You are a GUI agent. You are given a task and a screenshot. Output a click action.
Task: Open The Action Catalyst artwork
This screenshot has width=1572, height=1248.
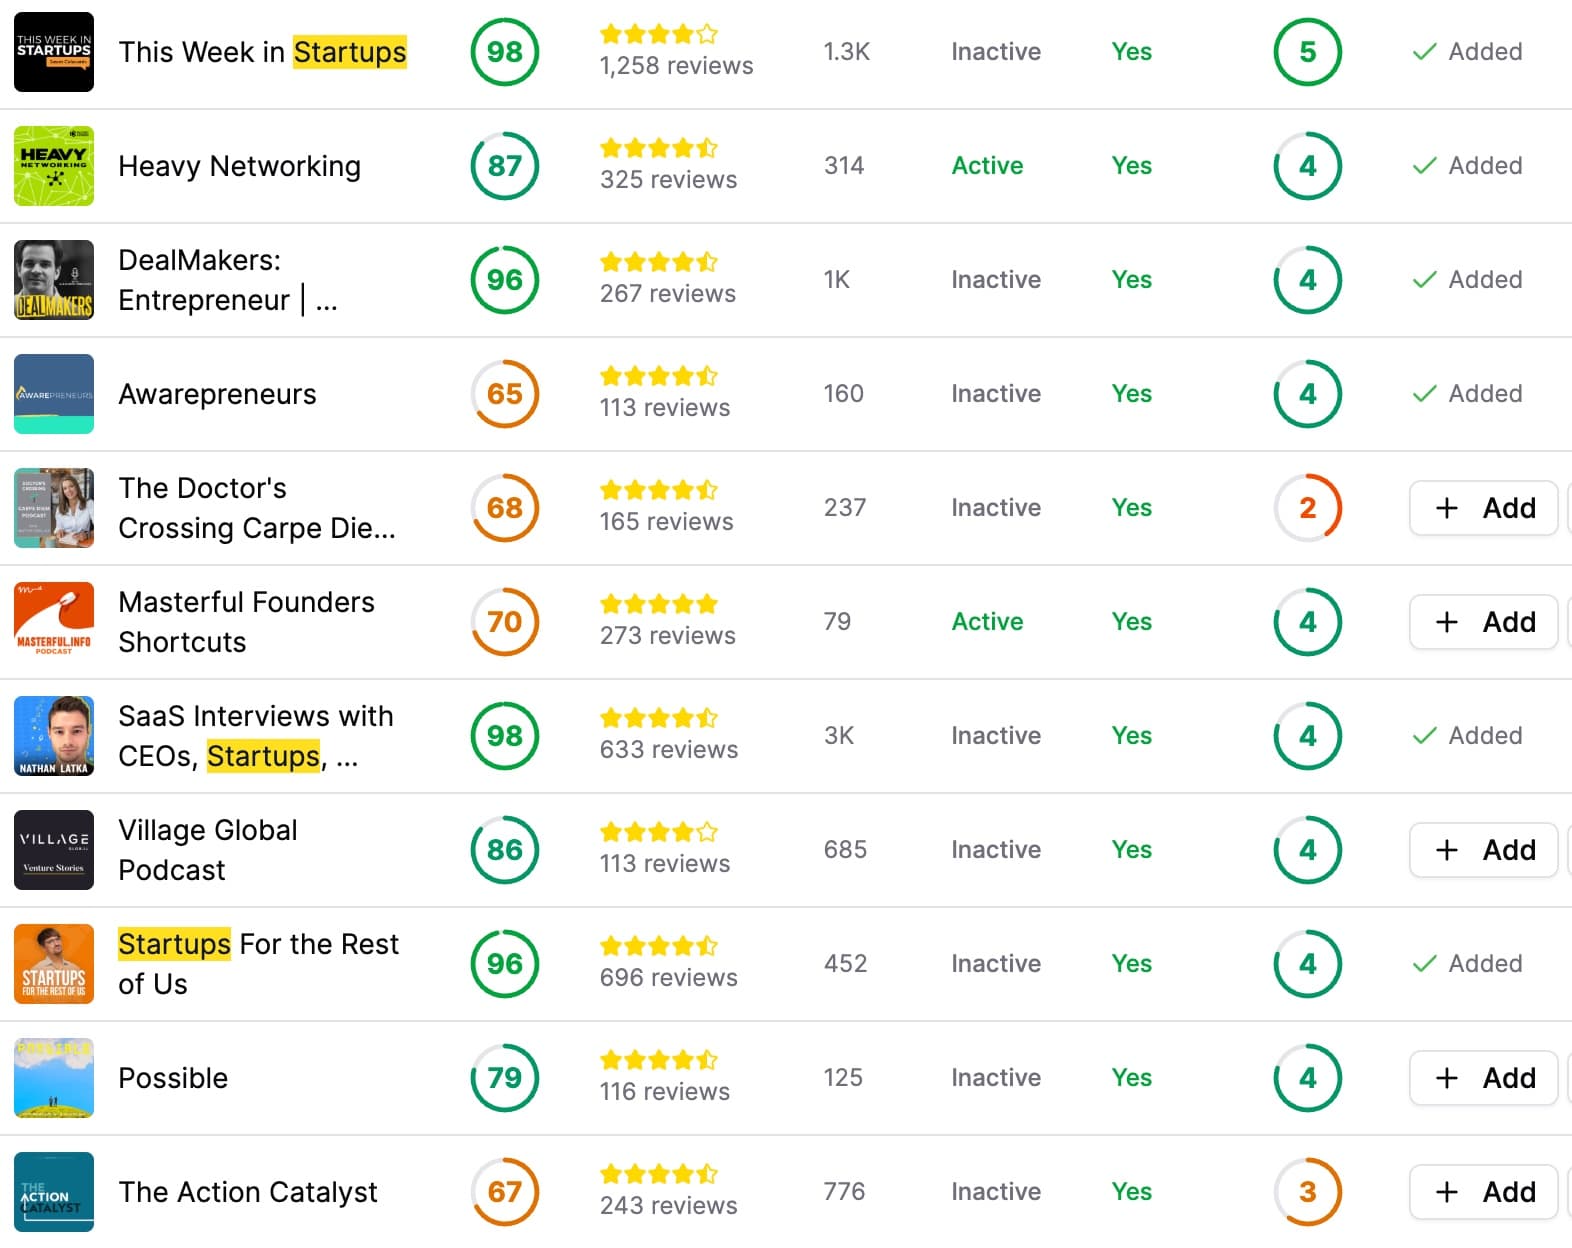pos(54,1192)
